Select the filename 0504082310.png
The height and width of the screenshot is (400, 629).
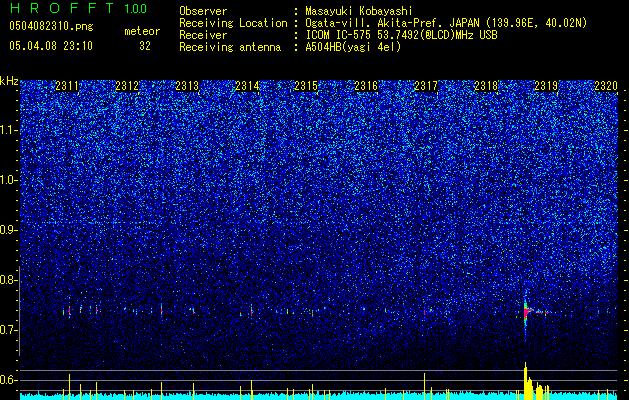coord(51,27)
